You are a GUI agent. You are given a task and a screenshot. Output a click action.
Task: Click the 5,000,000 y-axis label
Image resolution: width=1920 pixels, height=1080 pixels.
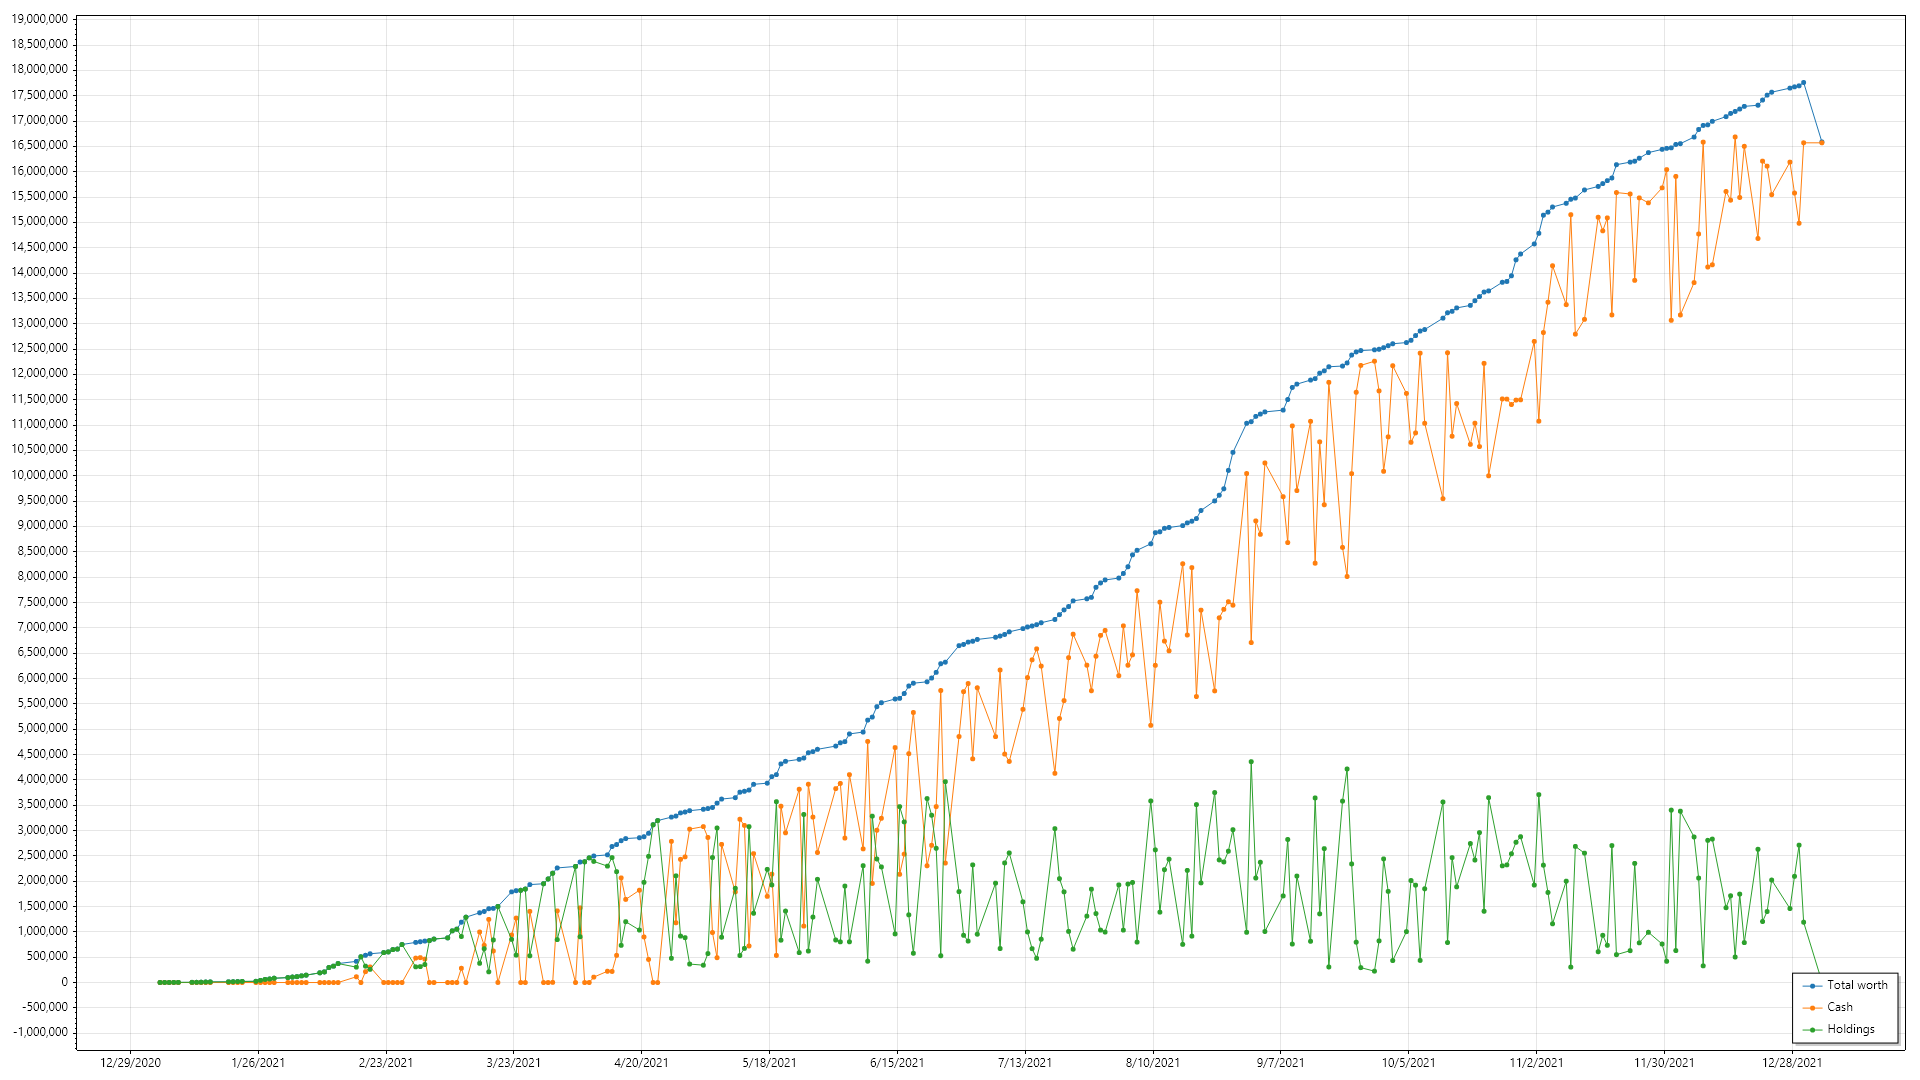(x=43, y=728)
